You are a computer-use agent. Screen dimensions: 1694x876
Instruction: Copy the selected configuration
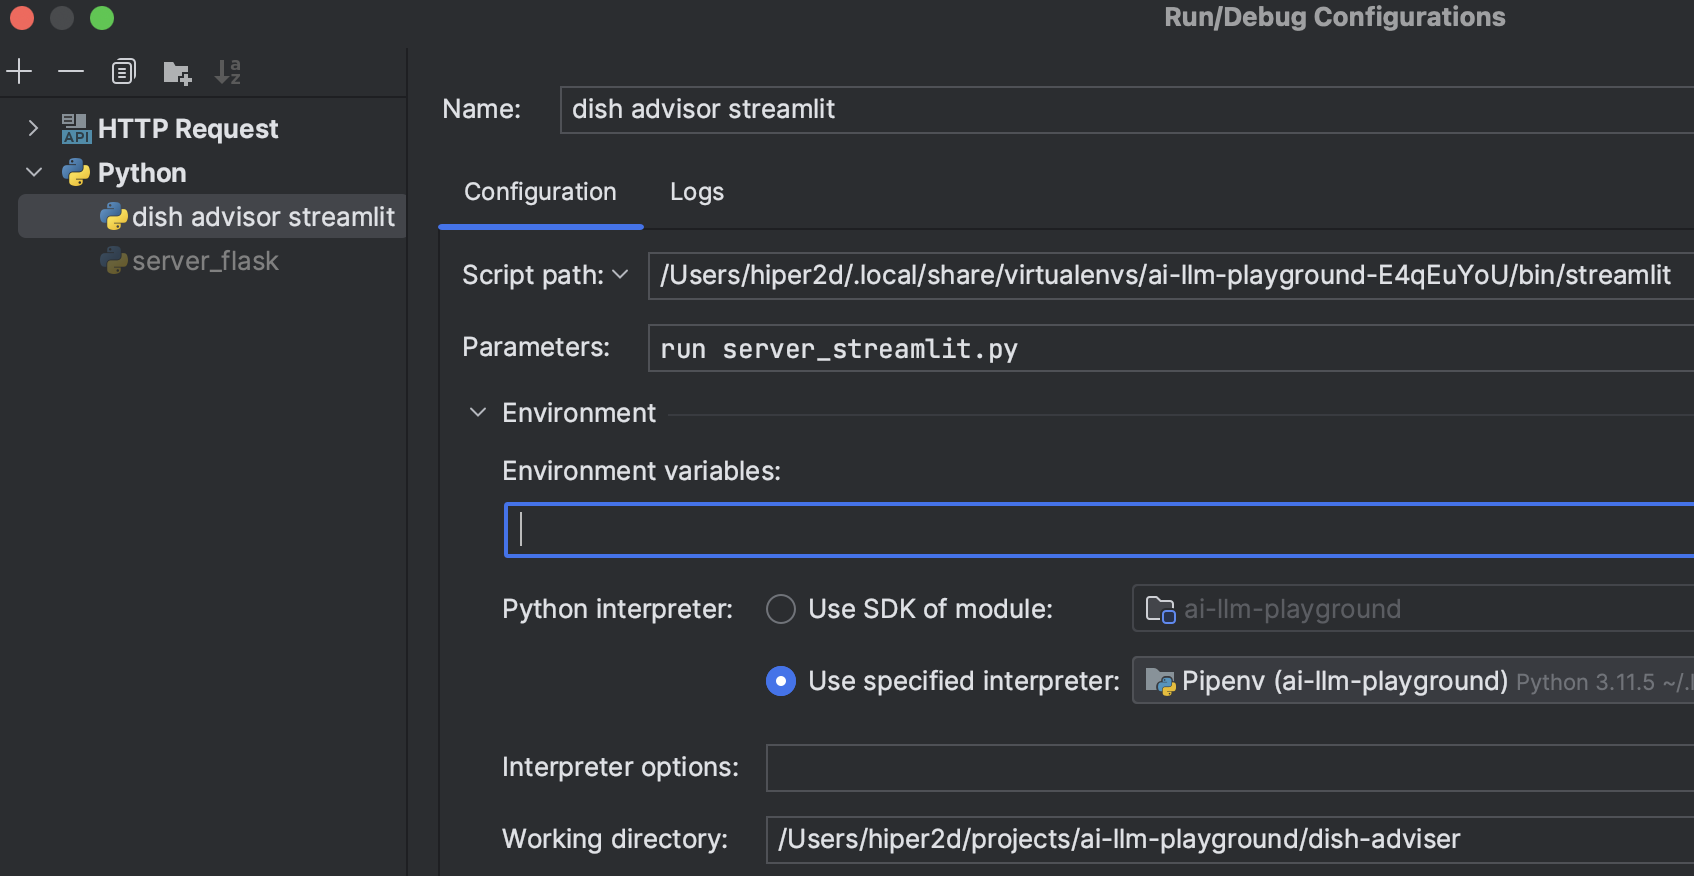tap(123, 71)
